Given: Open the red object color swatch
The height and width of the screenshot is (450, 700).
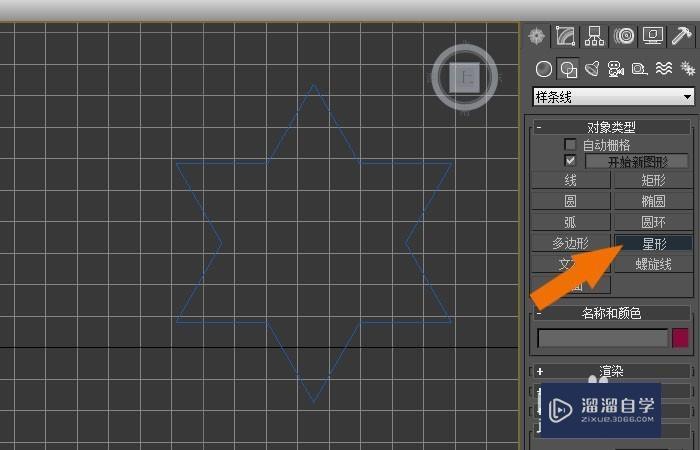Looking at the screenshot, I should click(x=680, y=338).
